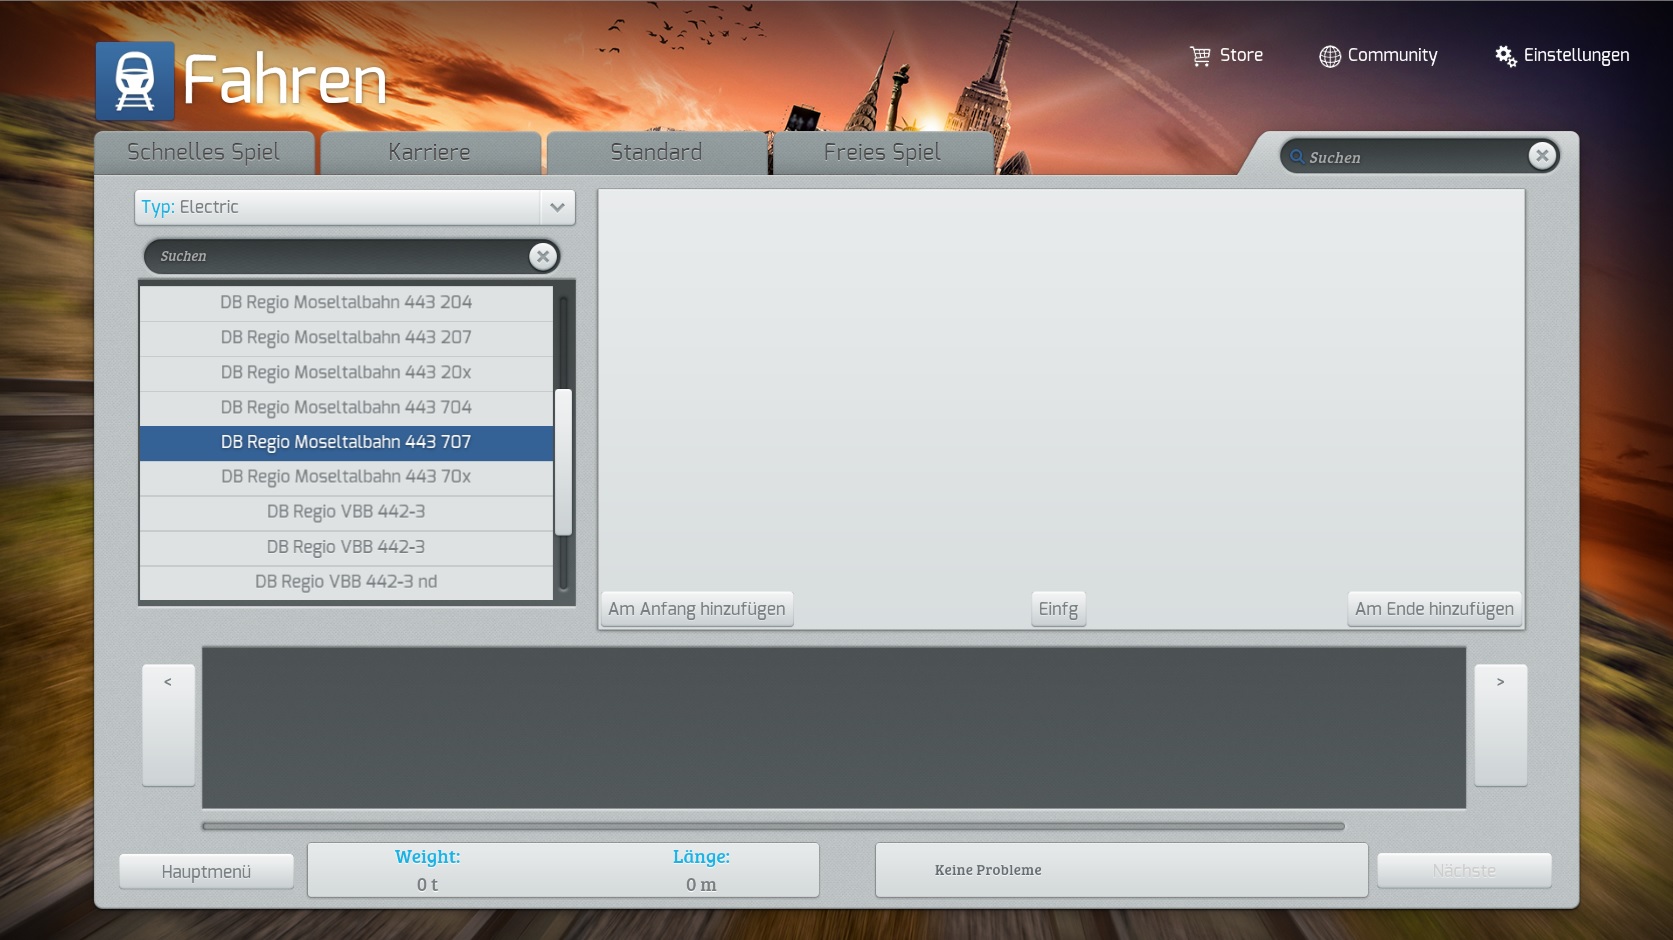This screenshot has height=940, width=1673.
Task: Return via the Hauptmenü button
Action: 206,871
